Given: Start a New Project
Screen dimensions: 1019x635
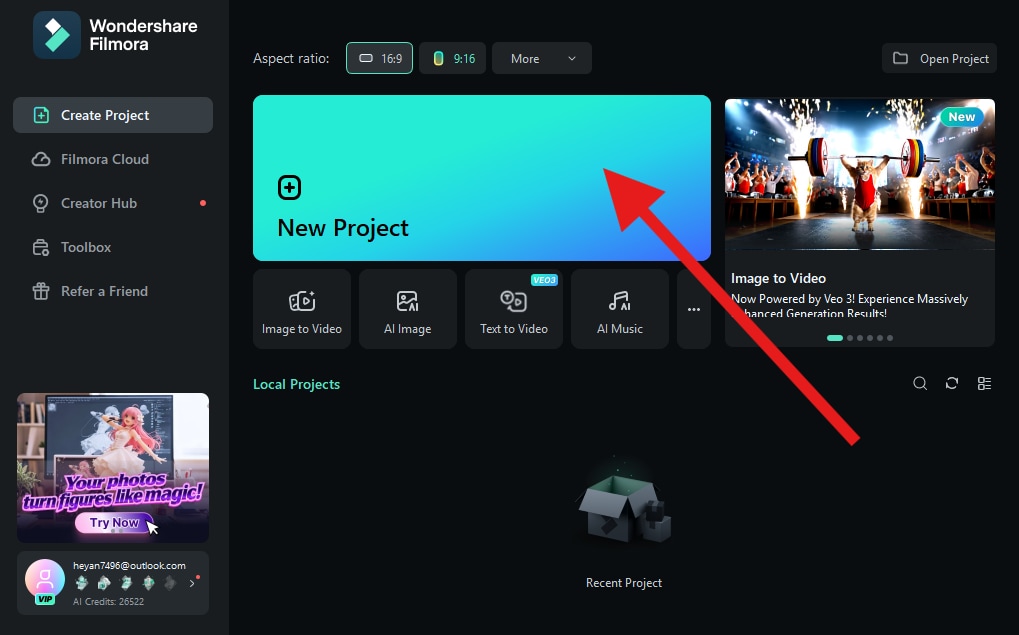Looking at the screenshot, I should pyautogui.click(x=482, y=178).
